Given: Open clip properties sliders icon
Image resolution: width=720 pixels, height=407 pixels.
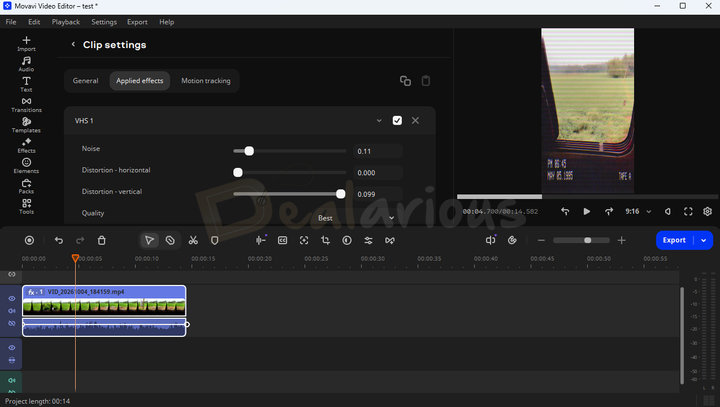Looking at the screenshot, I should [368, 240].
